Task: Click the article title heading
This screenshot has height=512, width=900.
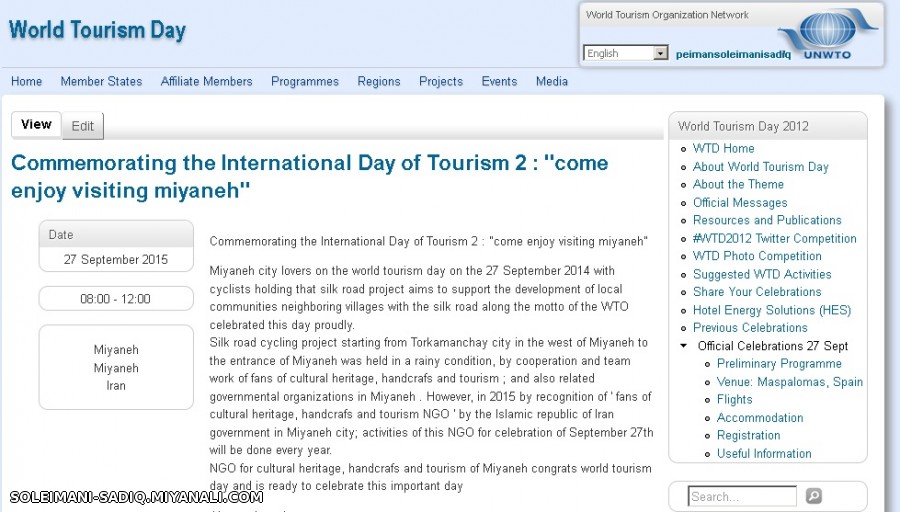Action: tap(309, 176)
